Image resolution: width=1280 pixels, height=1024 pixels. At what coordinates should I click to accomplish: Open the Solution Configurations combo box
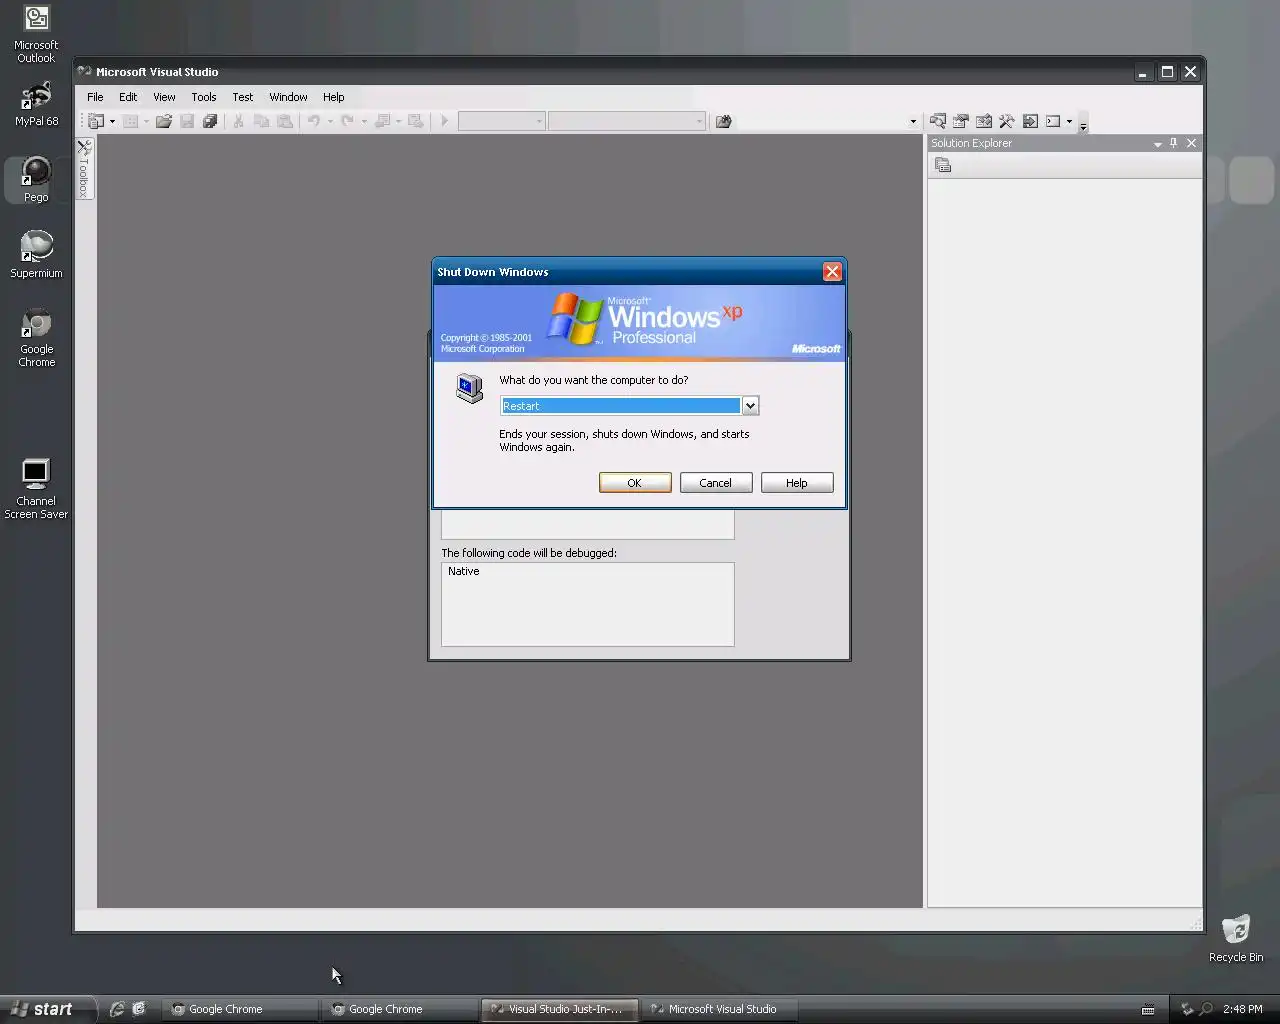501,121
